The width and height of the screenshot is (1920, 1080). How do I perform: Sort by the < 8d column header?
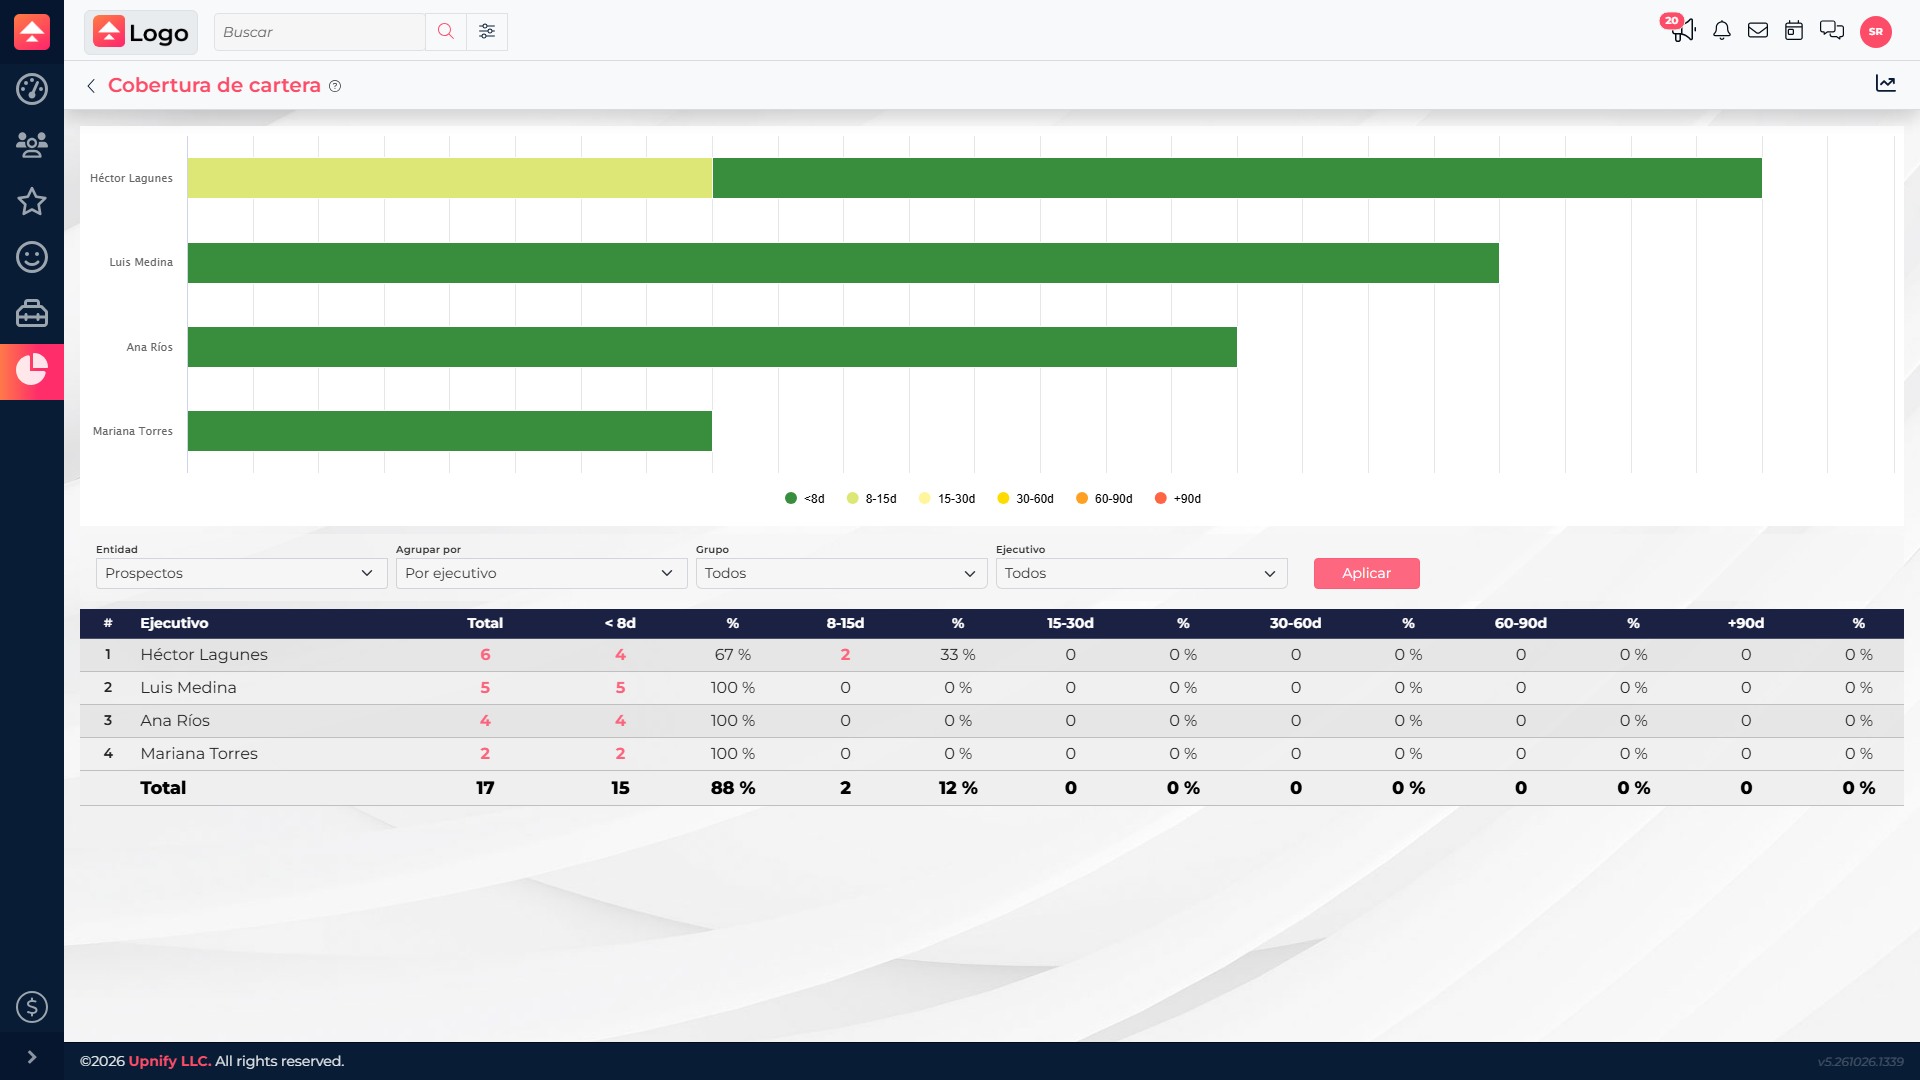tap(620, 623)
